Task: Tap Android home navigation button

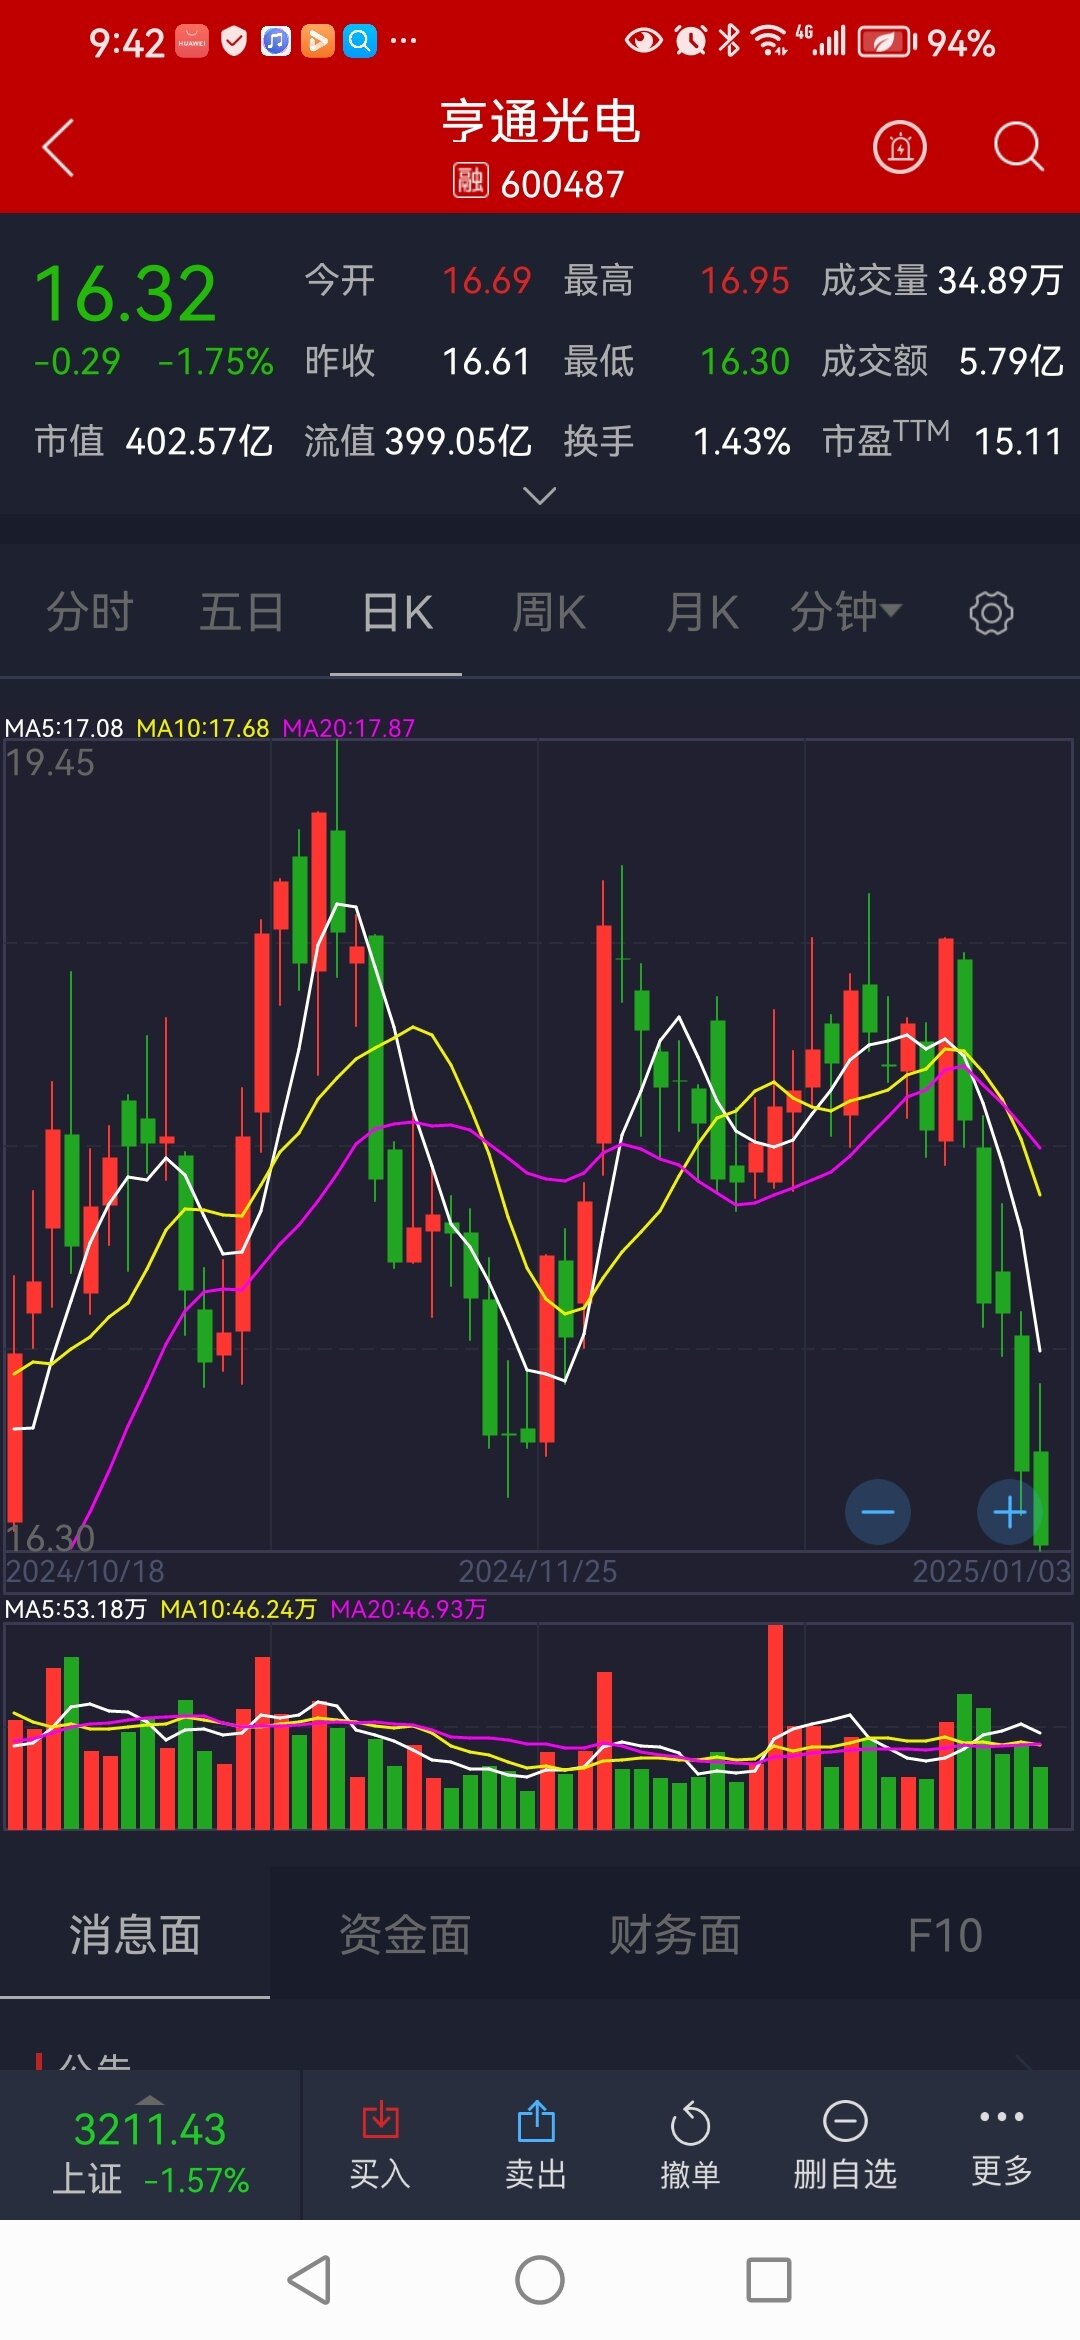Action: pyautogui.click(x=540, y=2280)
